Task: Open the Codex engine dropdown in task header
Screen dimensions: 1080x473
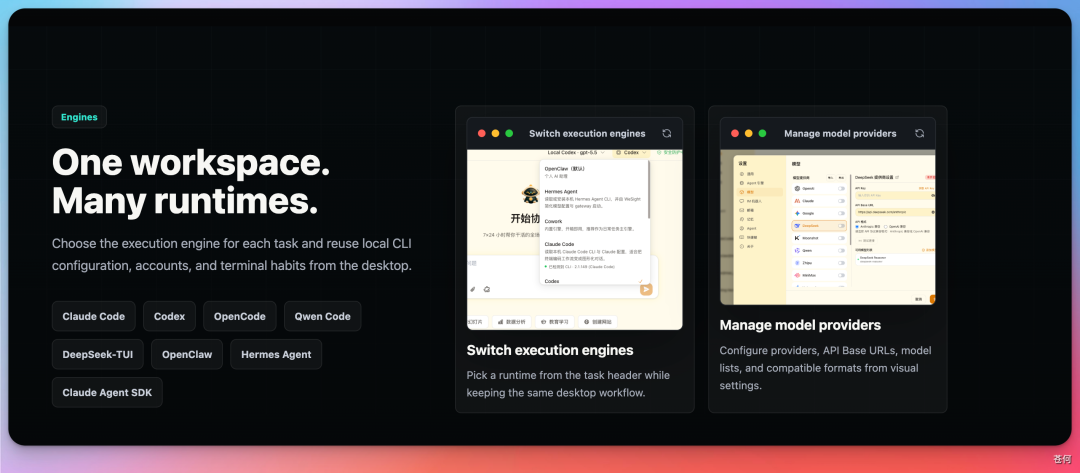Action: pos(631,152)
